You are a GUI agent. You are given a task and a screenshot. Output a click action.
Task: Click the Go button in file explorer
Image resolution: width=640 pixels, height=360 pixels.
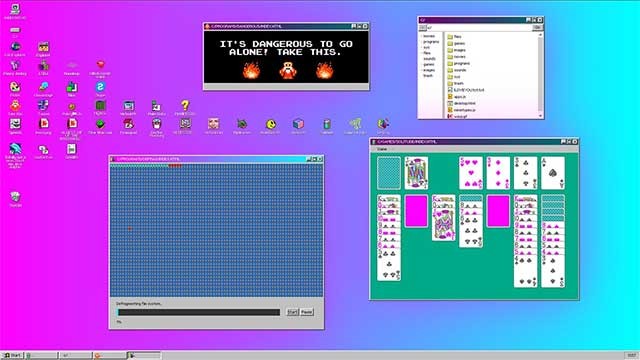(538, 27)
